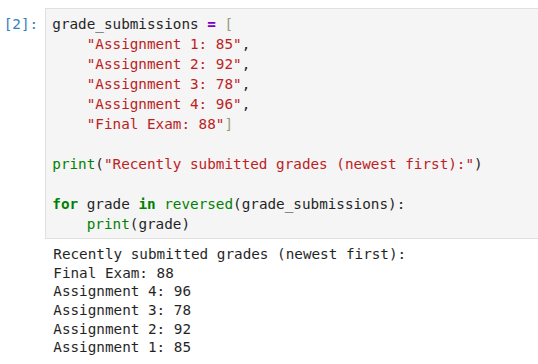Click the output line "Assignment 3: 78"
The height and width of the screenshot is (364, 538).
(122, 310)
